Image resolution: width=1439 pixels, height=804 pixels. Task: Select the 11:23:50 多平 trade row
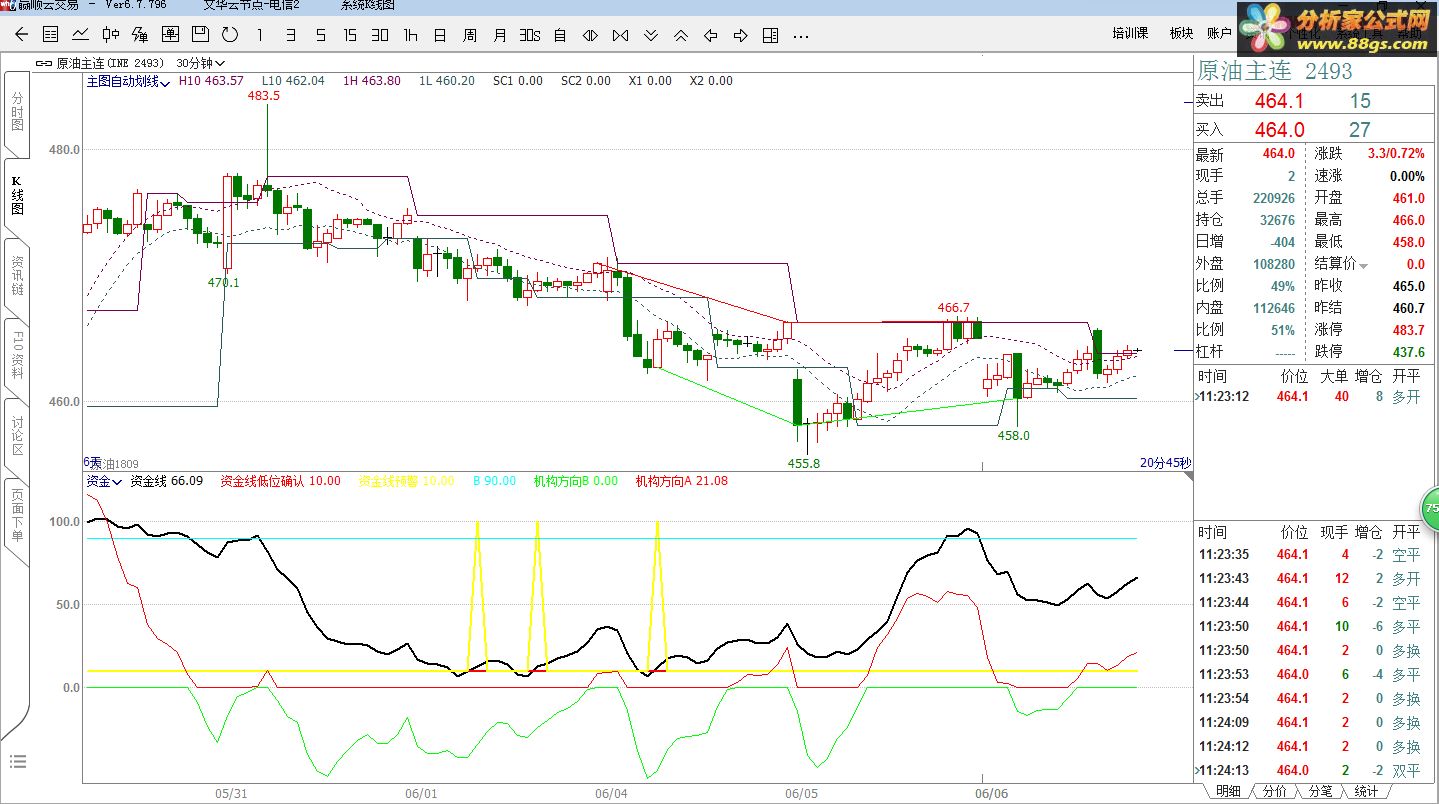tap(1313, 626)
